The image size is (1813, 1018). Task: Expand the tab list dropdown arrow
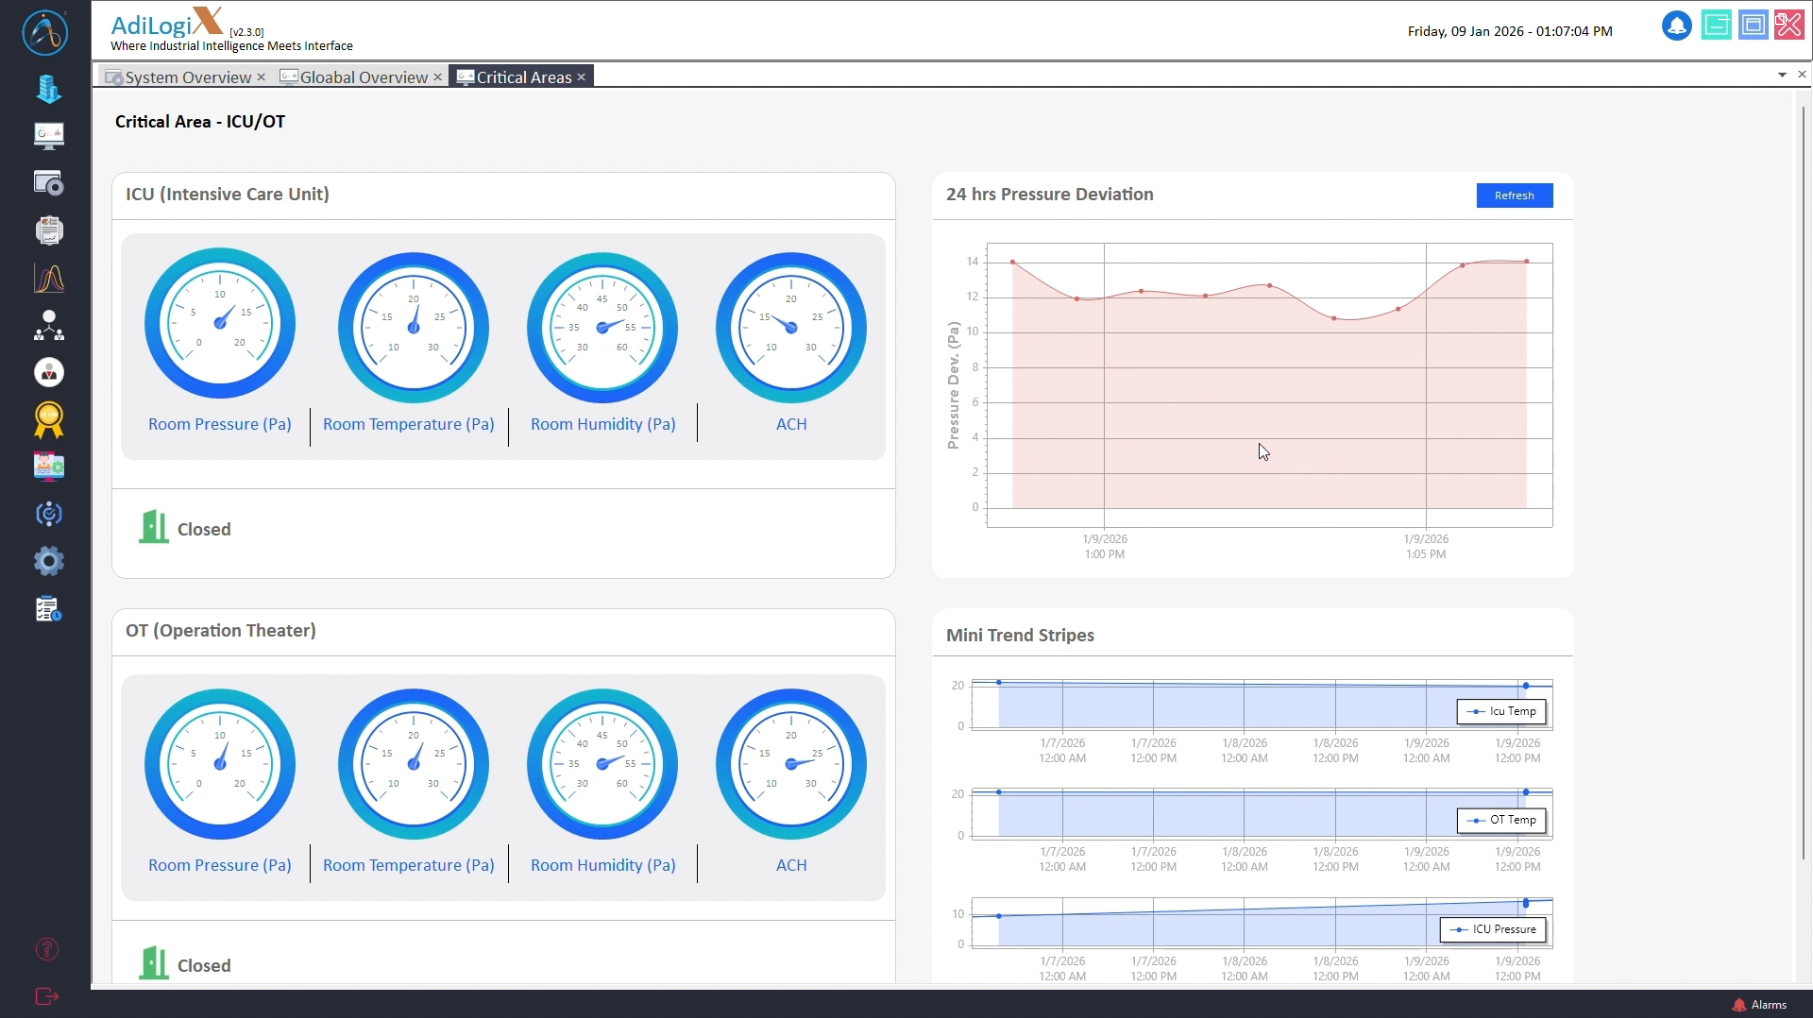pyautogui.click(x=1781, y=75)
